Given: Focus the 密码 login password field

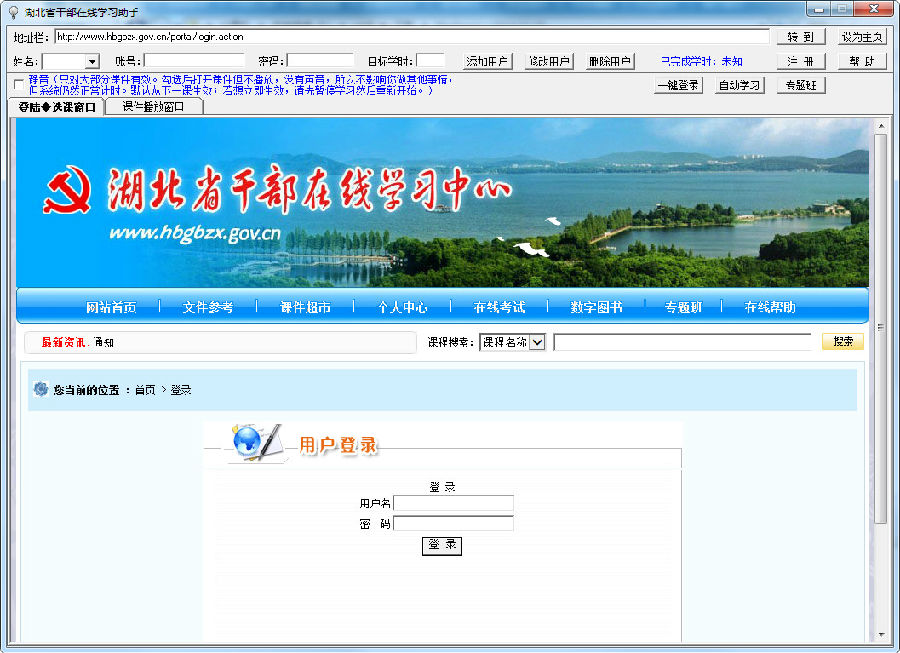Looking at the screenshot, I should point(453,523).
